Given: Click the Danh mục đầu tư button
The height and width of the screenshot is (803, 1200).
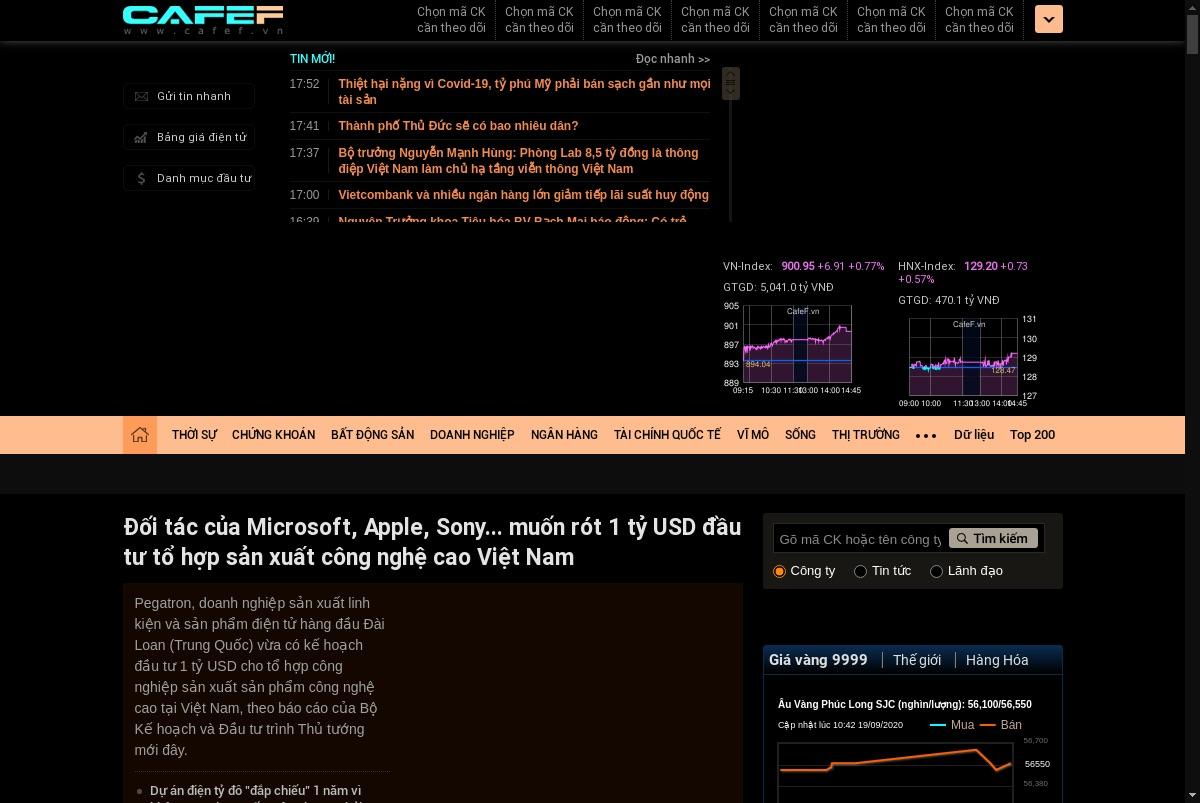Looking at the screenshot, I should pos(189,178).
